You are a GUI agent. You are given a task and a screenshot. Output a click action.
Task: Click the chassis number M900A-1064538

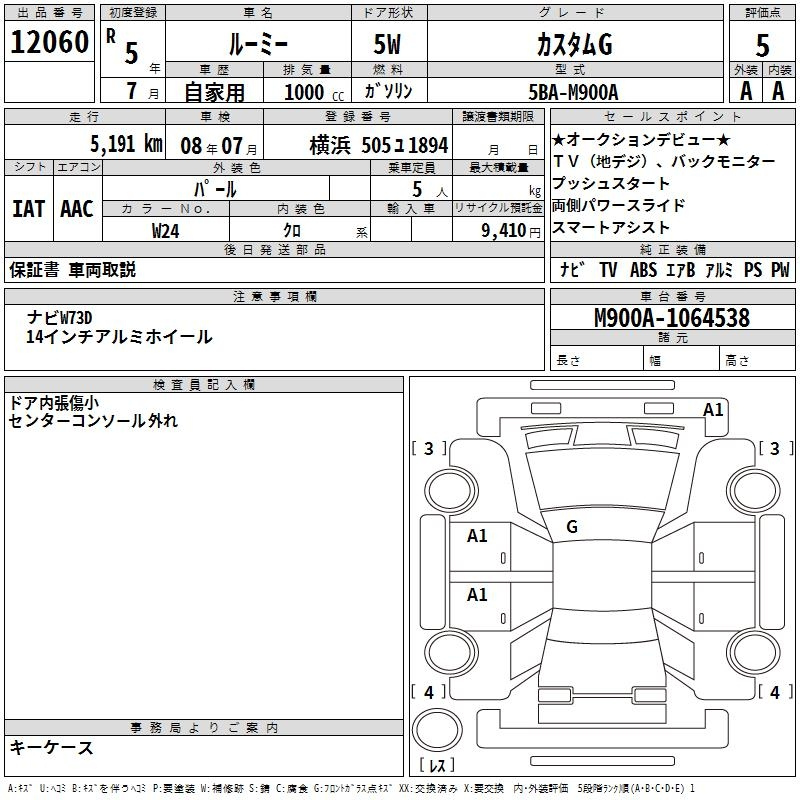pos(672,318)
